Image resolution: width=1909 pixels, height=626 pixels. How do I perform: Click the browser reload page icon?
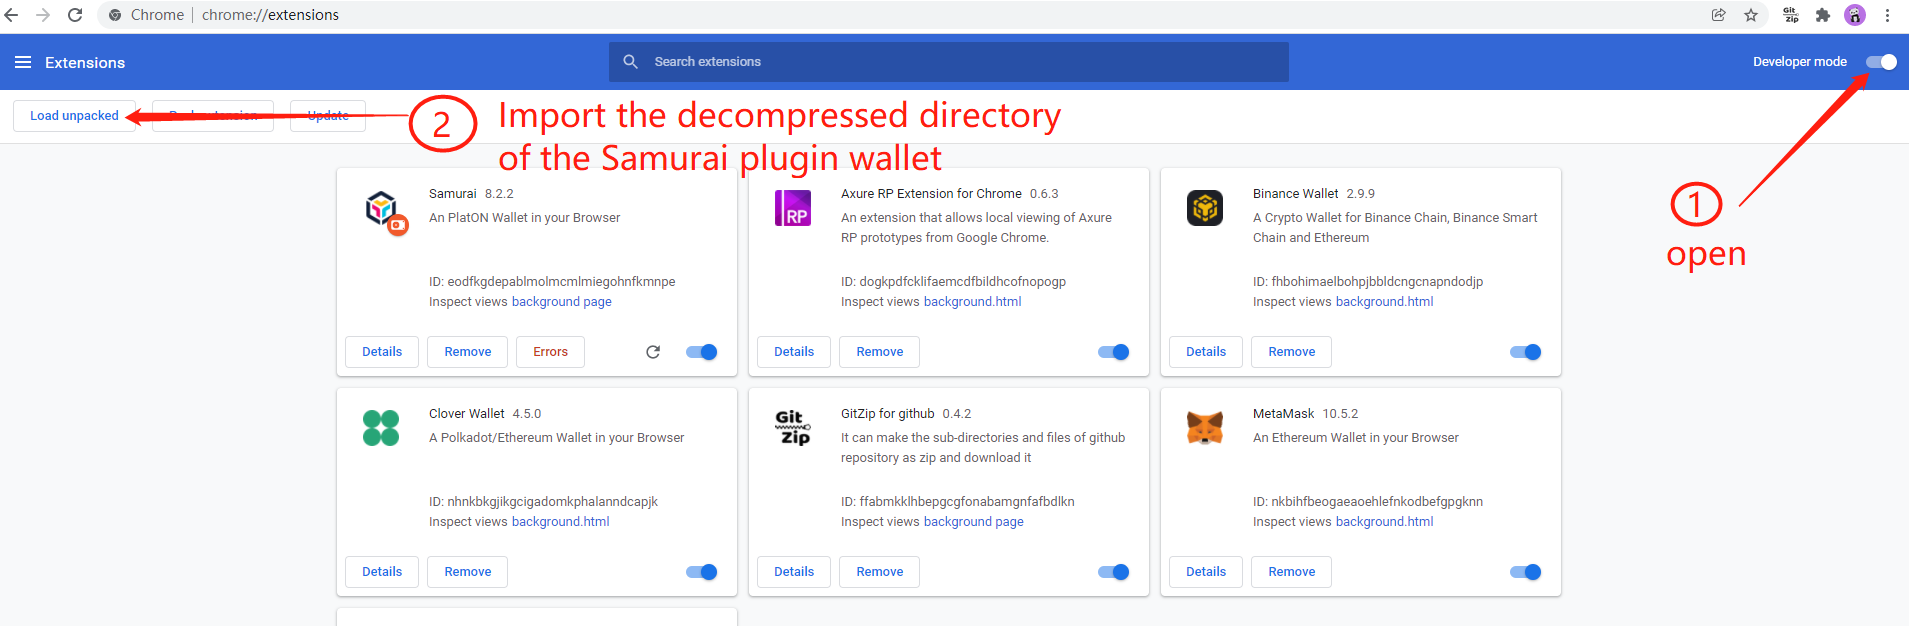click(x=75, y=15)
